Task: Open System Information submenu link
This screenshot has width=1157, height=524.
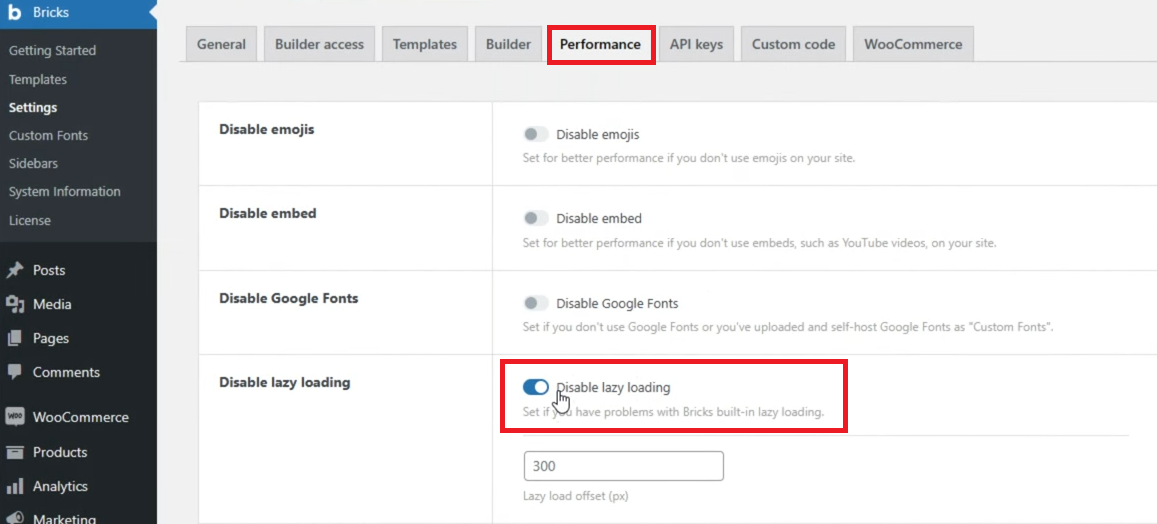Action: (64, 191)
